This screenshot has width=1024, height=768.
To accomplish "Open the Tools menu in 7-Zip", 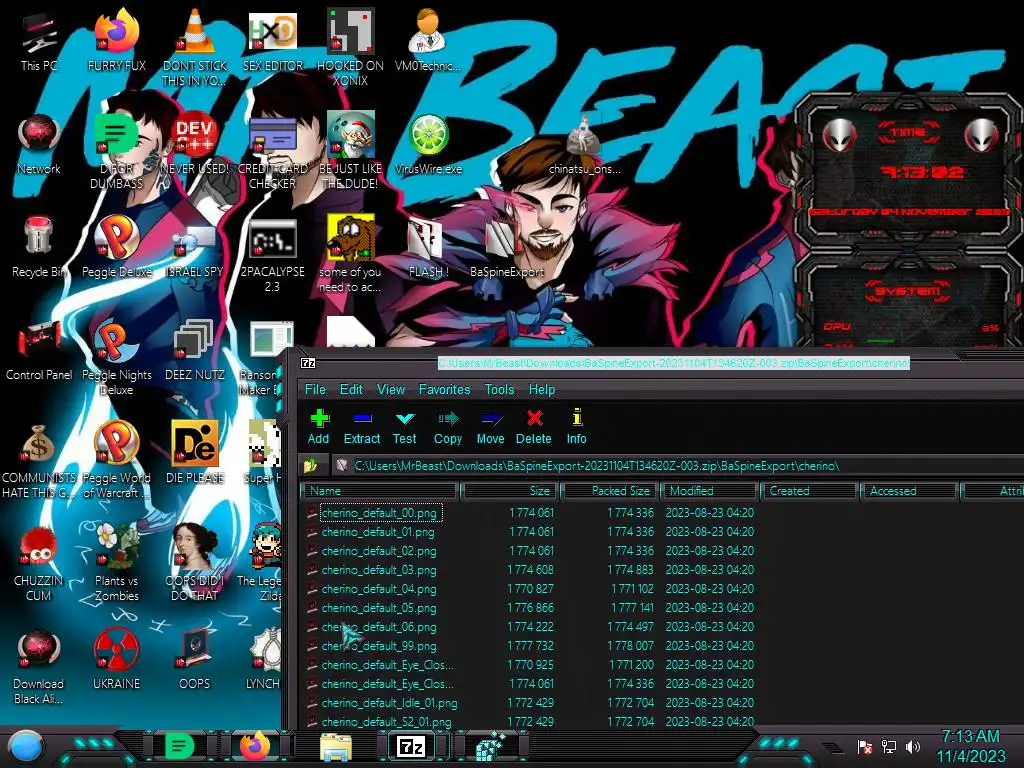I will pos(500,389).
